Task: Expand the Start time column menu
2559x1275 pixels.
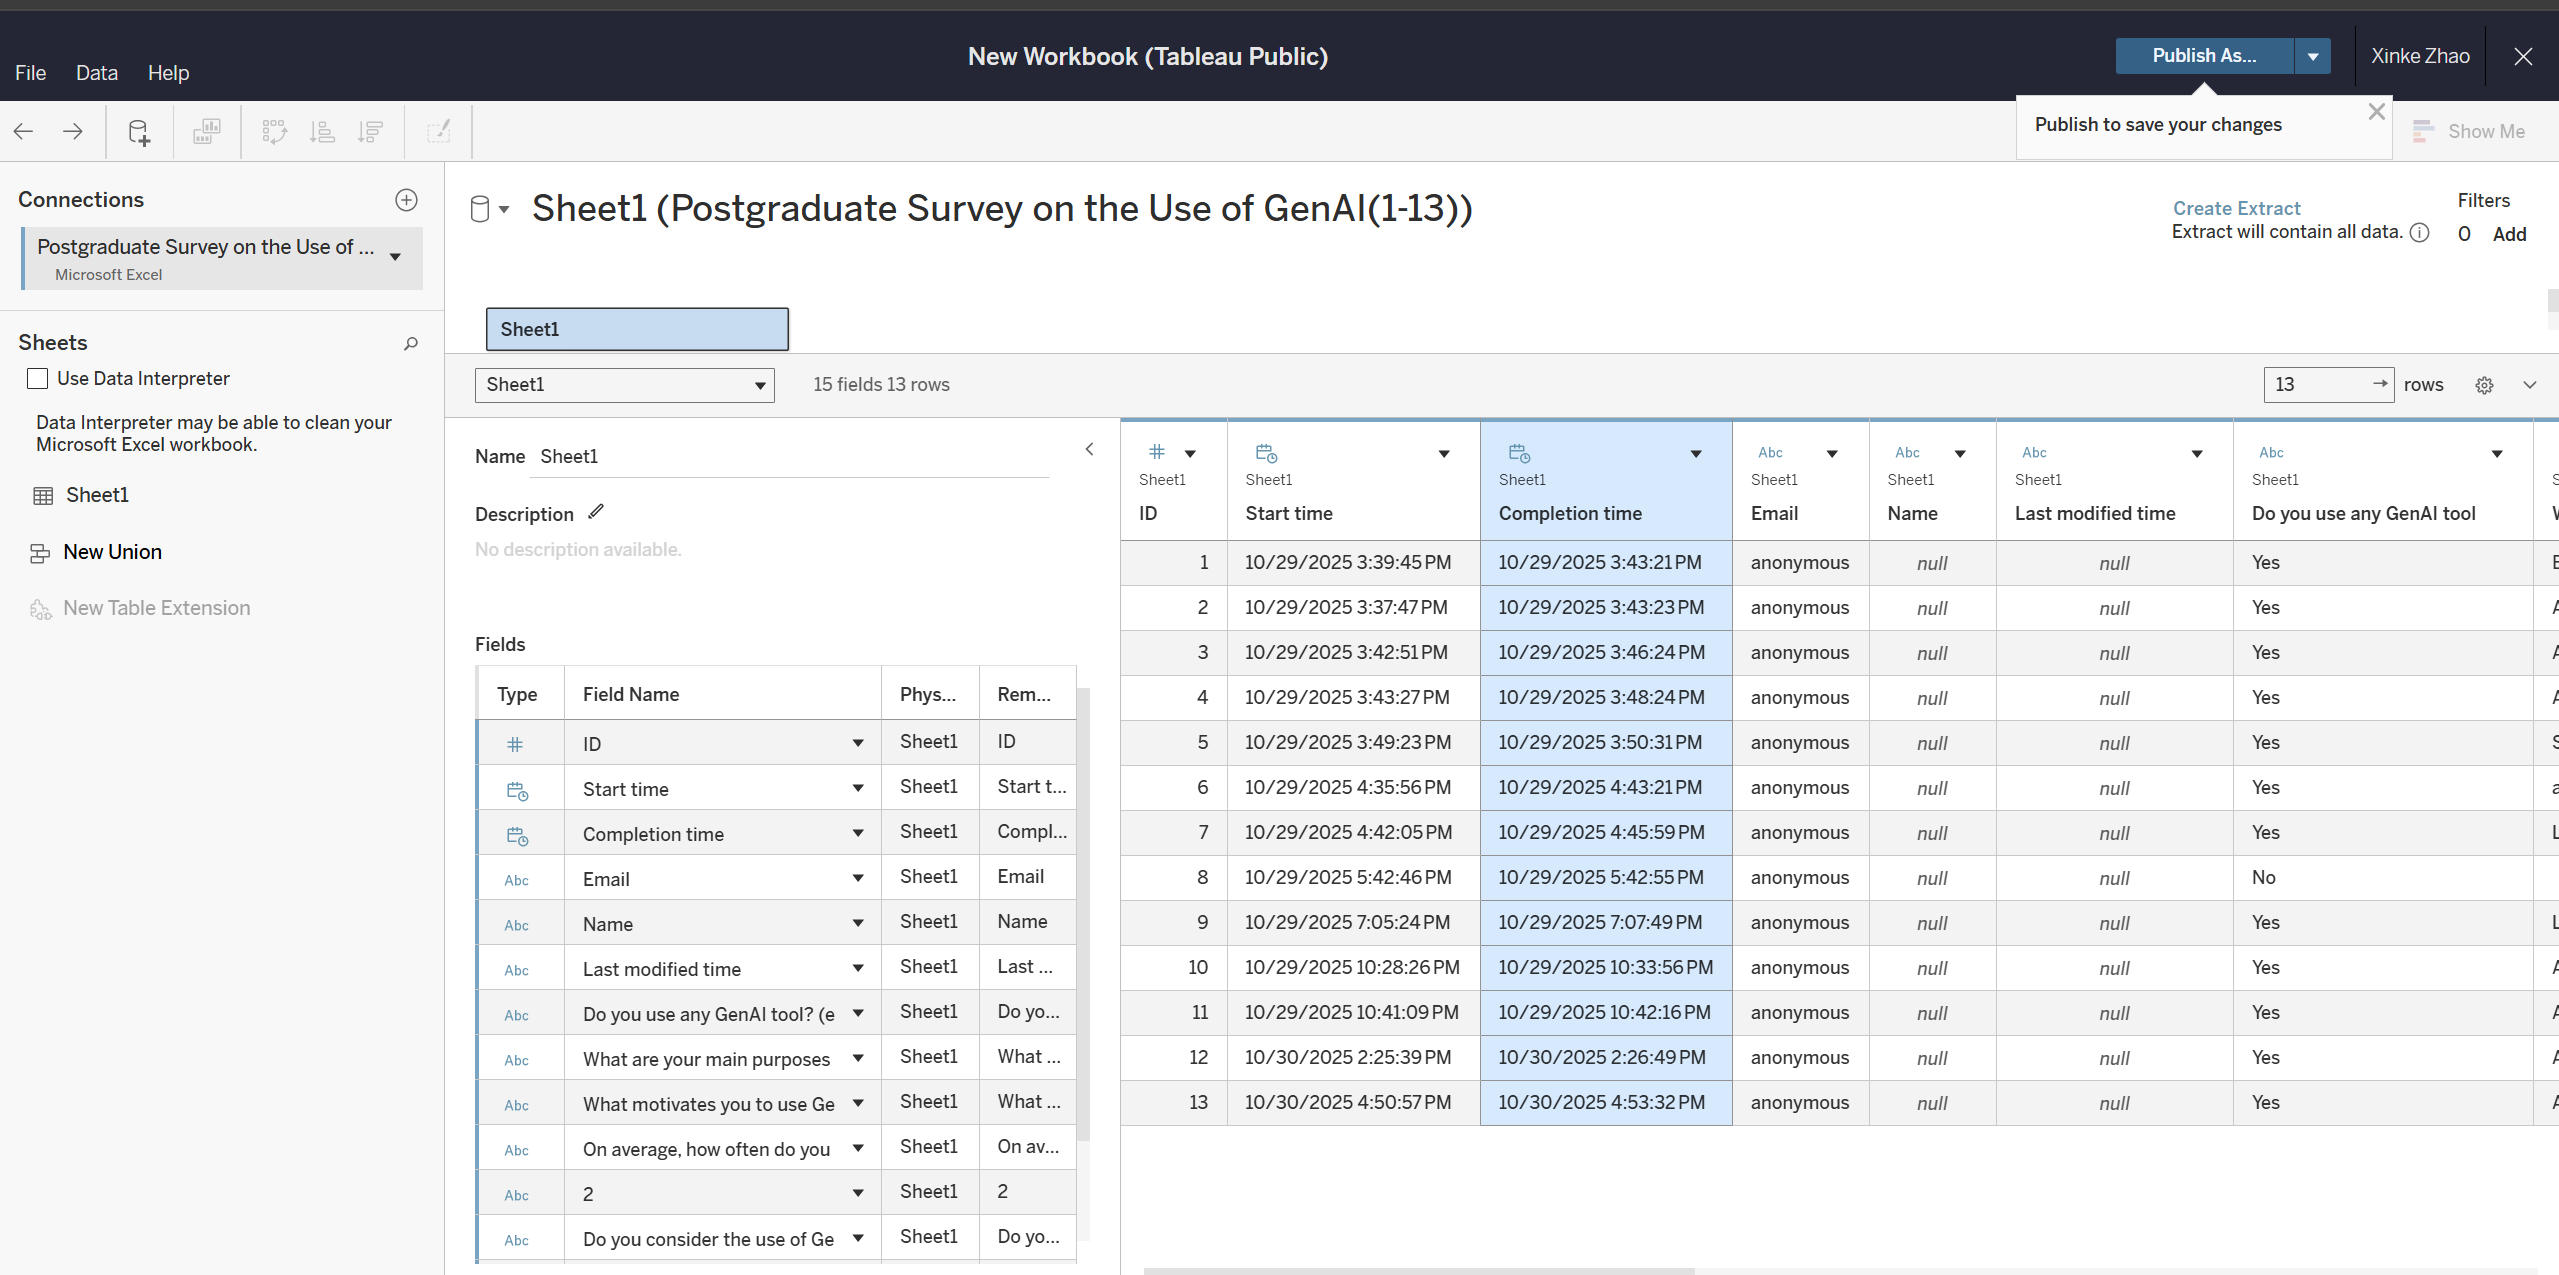Action: pos(1443,454)
